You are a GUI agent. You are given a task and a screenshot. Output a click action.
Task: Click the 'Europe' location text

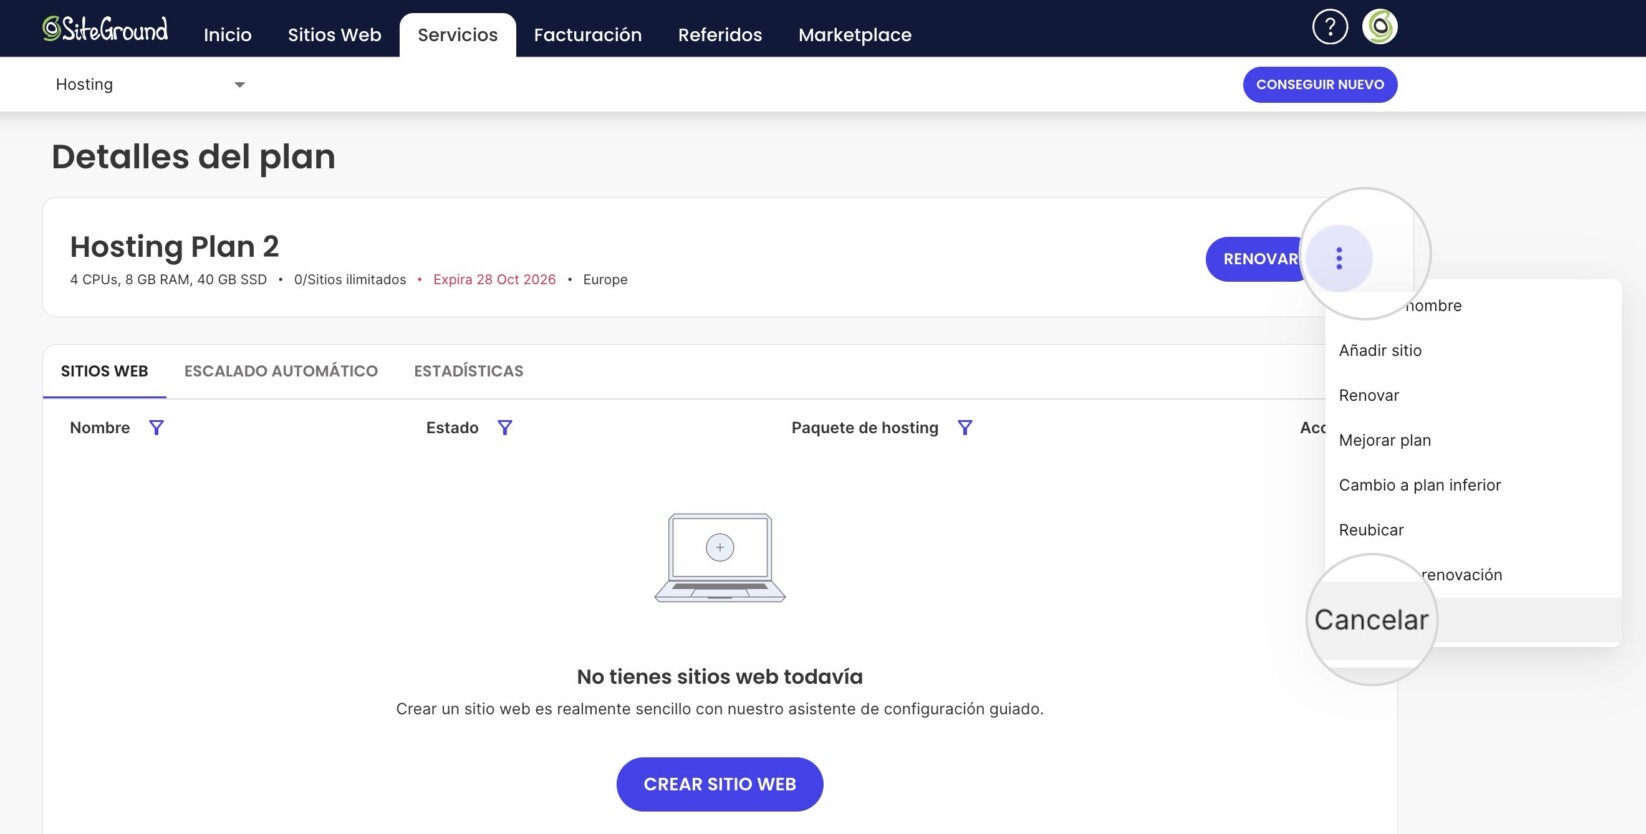605,280
